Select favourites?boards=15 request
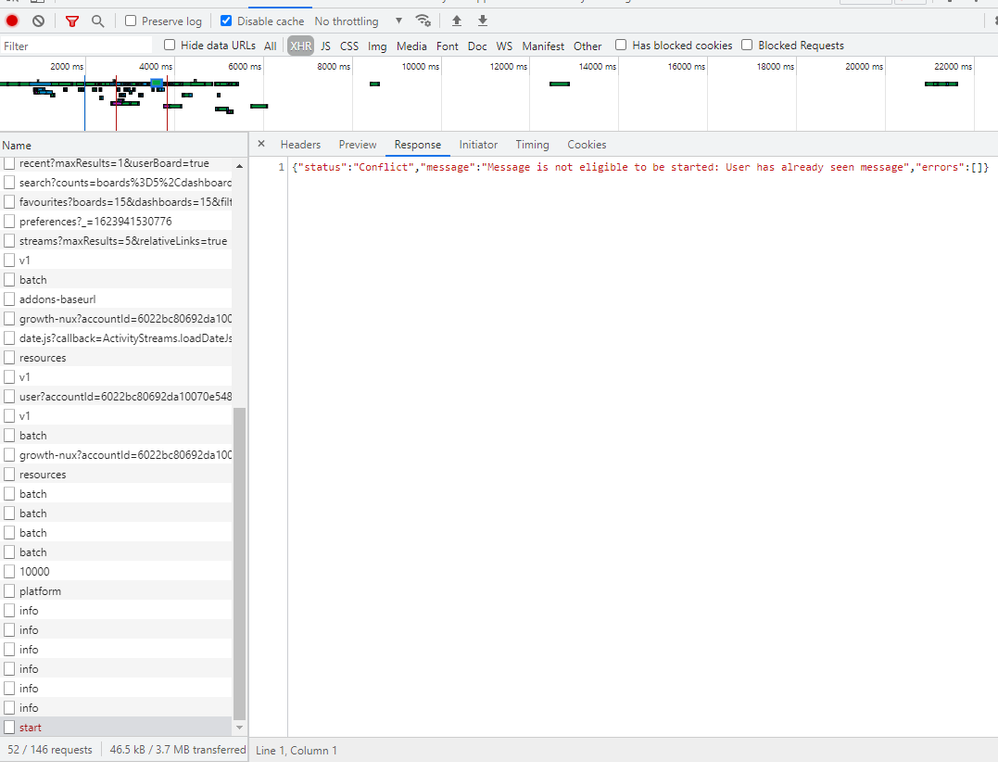 [x=116, y=202]
